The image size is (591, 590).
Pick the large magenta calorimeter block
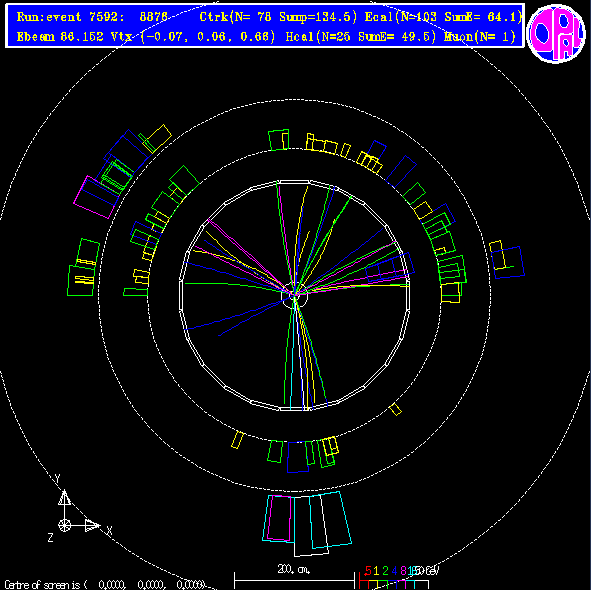click(x=96, y=197)
